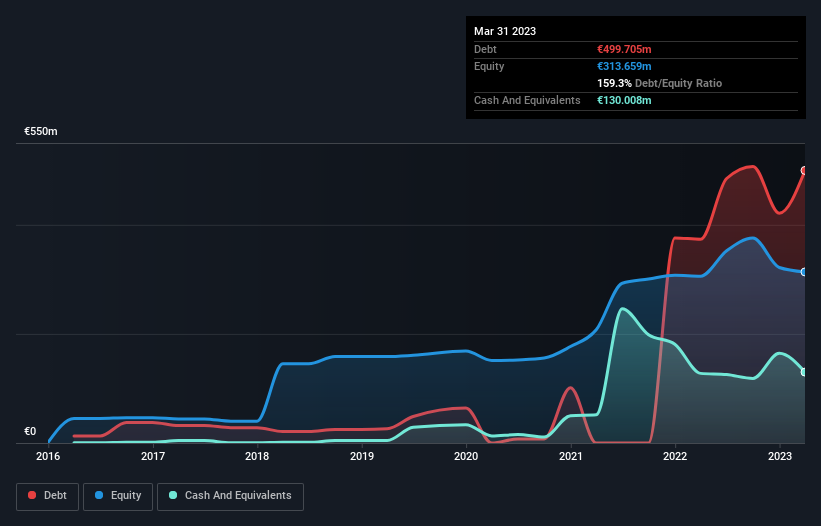Click the 2022 x-axis label
This screenshot has width=821, height=526.
(x=675, y=456)
